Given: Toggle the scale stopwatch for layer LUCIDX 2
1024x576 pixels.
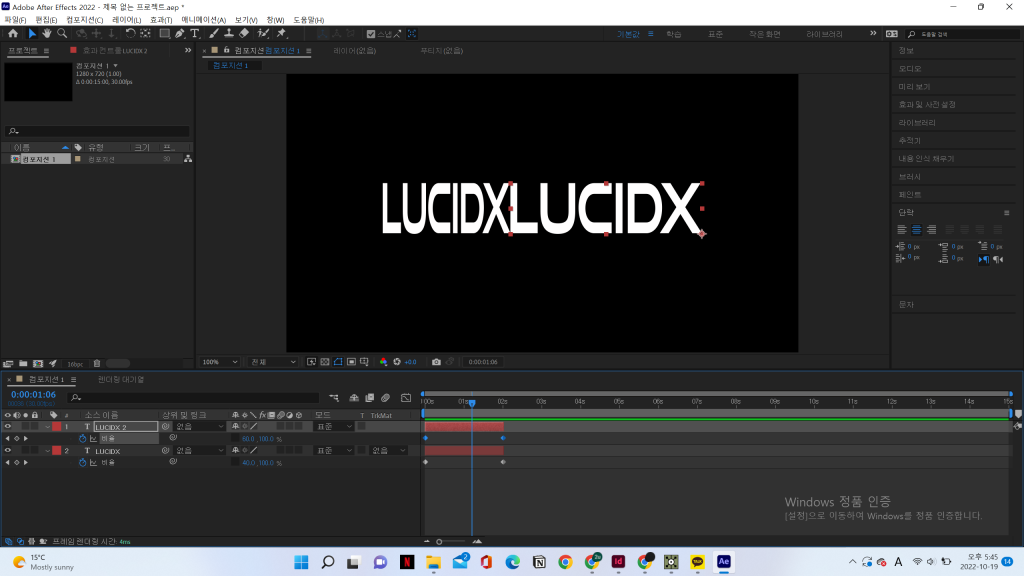Looking at the screenshot, I should click(82, 439).
